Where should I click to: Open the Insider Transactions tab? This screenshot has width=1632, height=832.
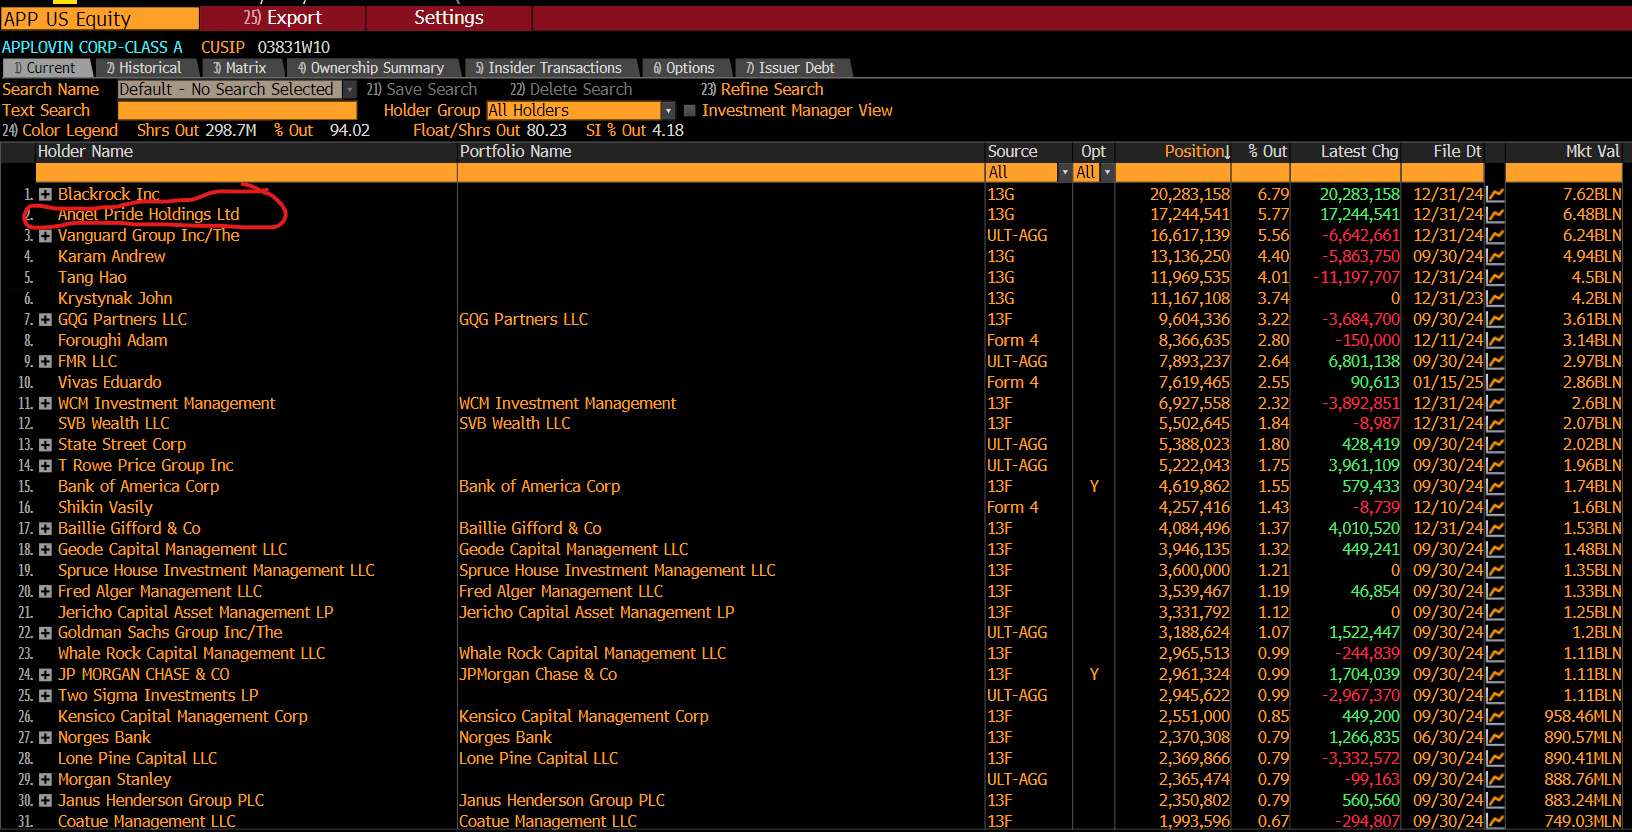[549, 68]
